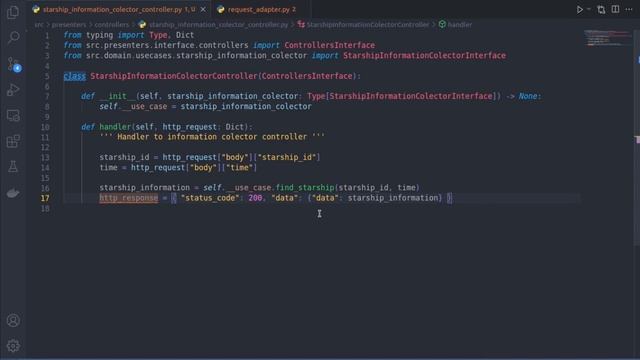
Task: Expand the run button dropdown arrow
Action: (x=589, y=9)
